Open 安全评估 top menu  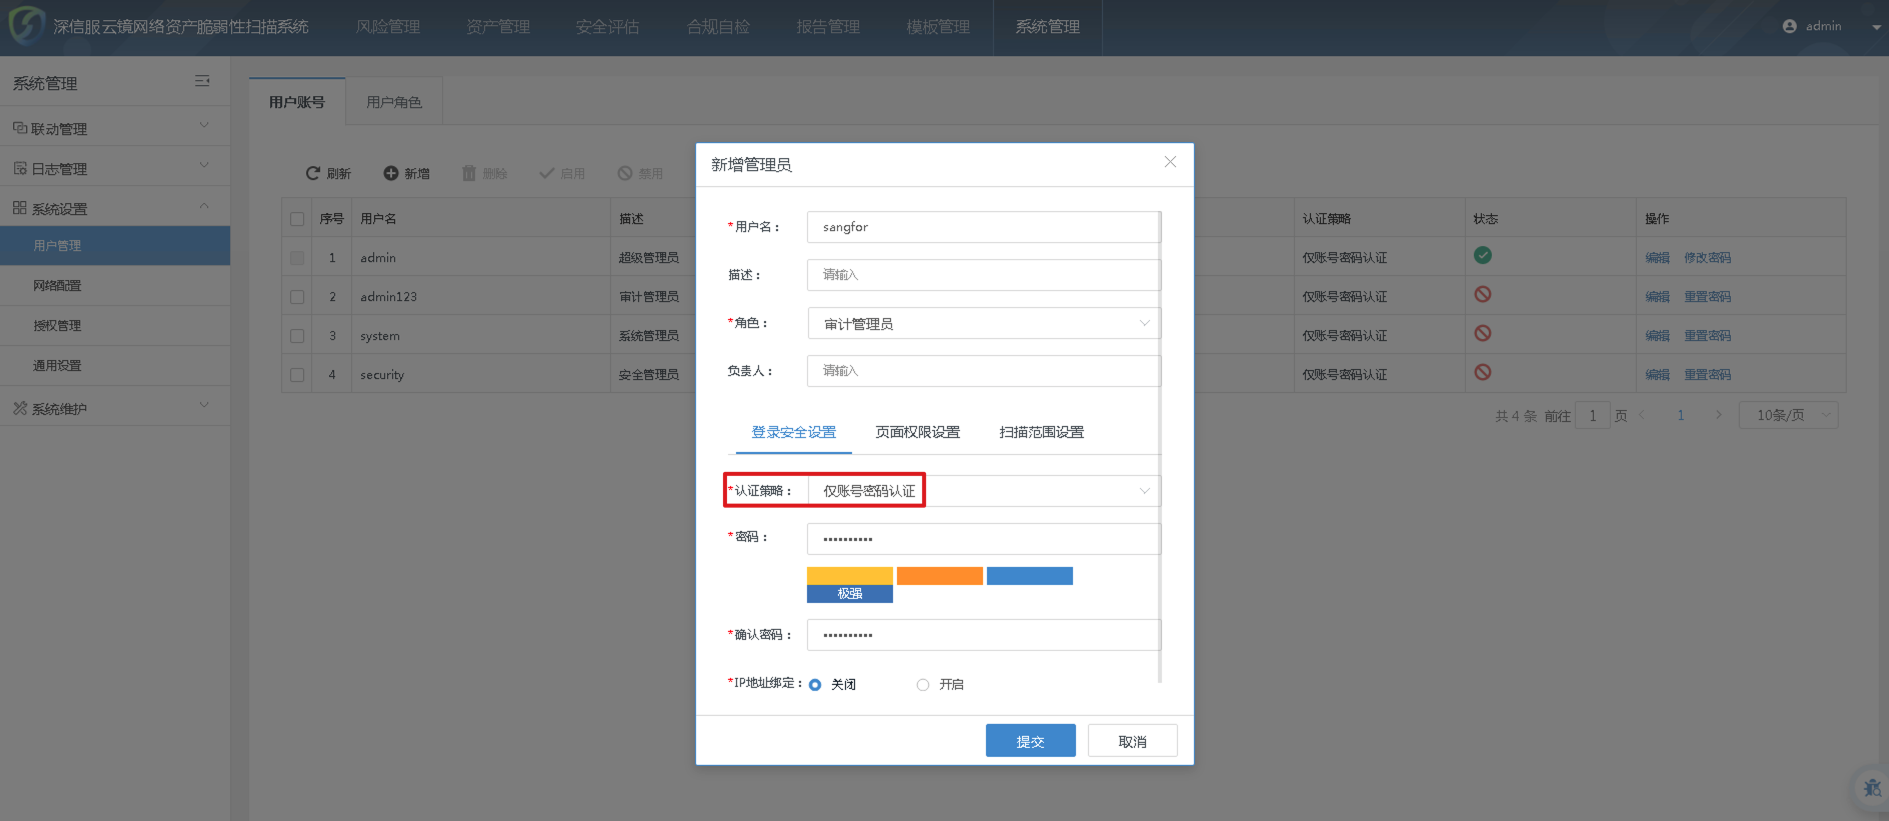pos(608,27)
